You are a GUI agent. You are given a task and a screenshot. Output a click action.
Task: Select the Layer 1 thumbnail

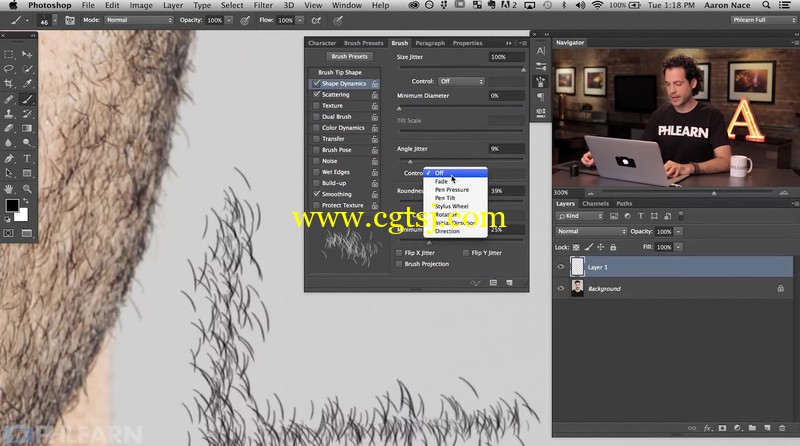(x=577, y=267)
